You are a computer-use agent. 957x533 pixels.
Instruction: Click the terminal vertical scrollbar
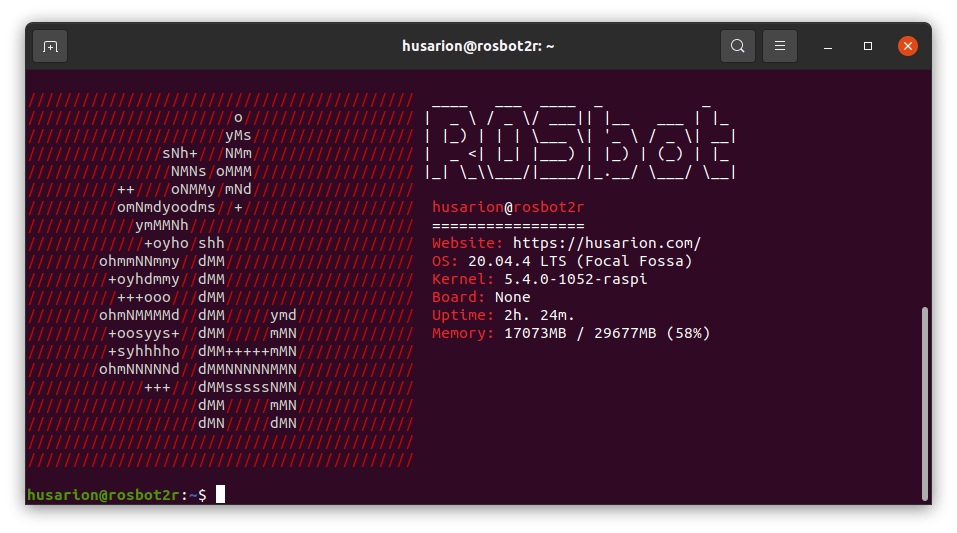click(x=925, y=403)
